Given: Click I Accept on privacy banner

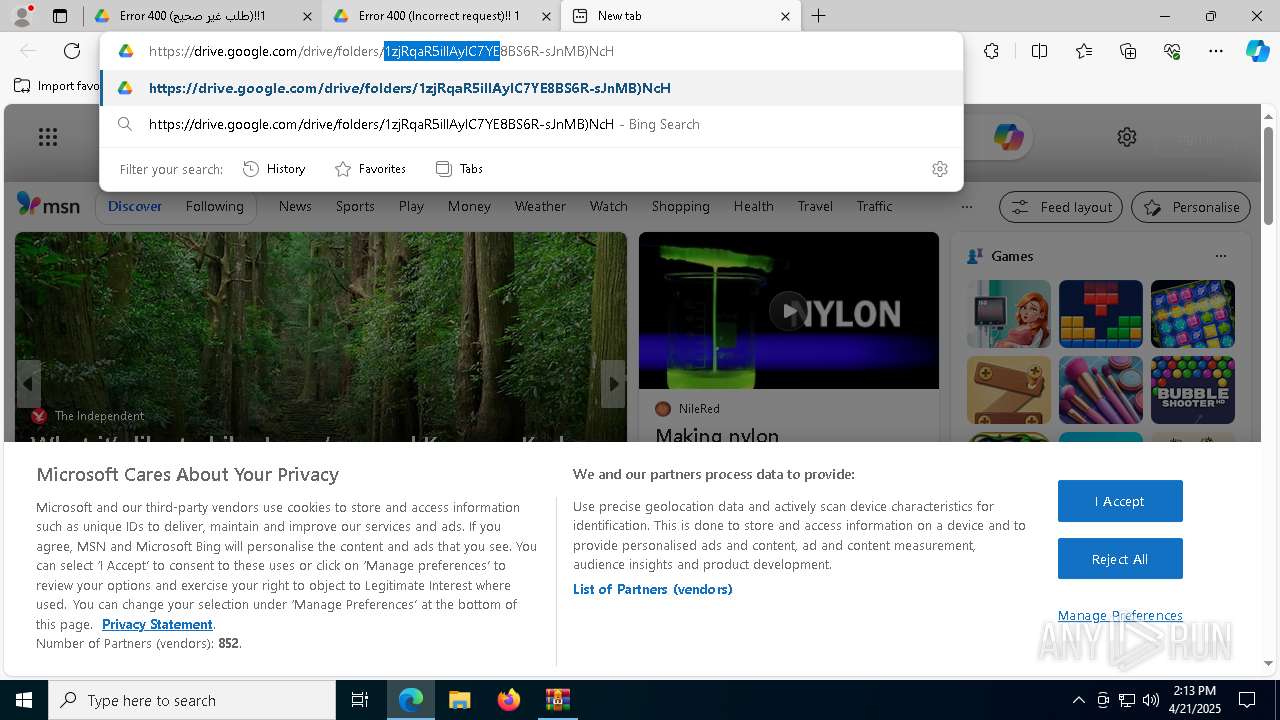Looking at the screenshot, I should (x=1120, y=501).
